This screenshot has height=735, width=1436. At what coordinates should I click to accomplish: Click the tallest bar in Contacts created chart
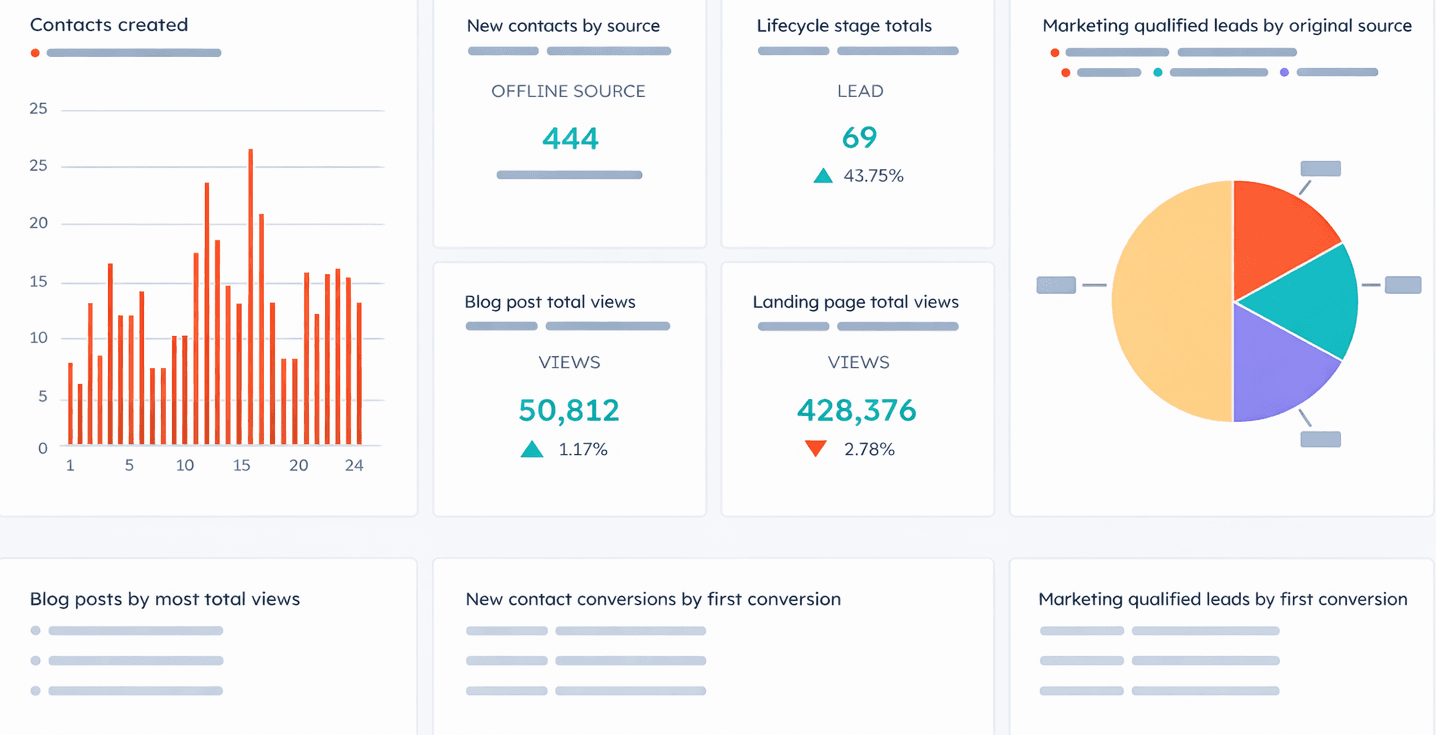tap(248, 300)
